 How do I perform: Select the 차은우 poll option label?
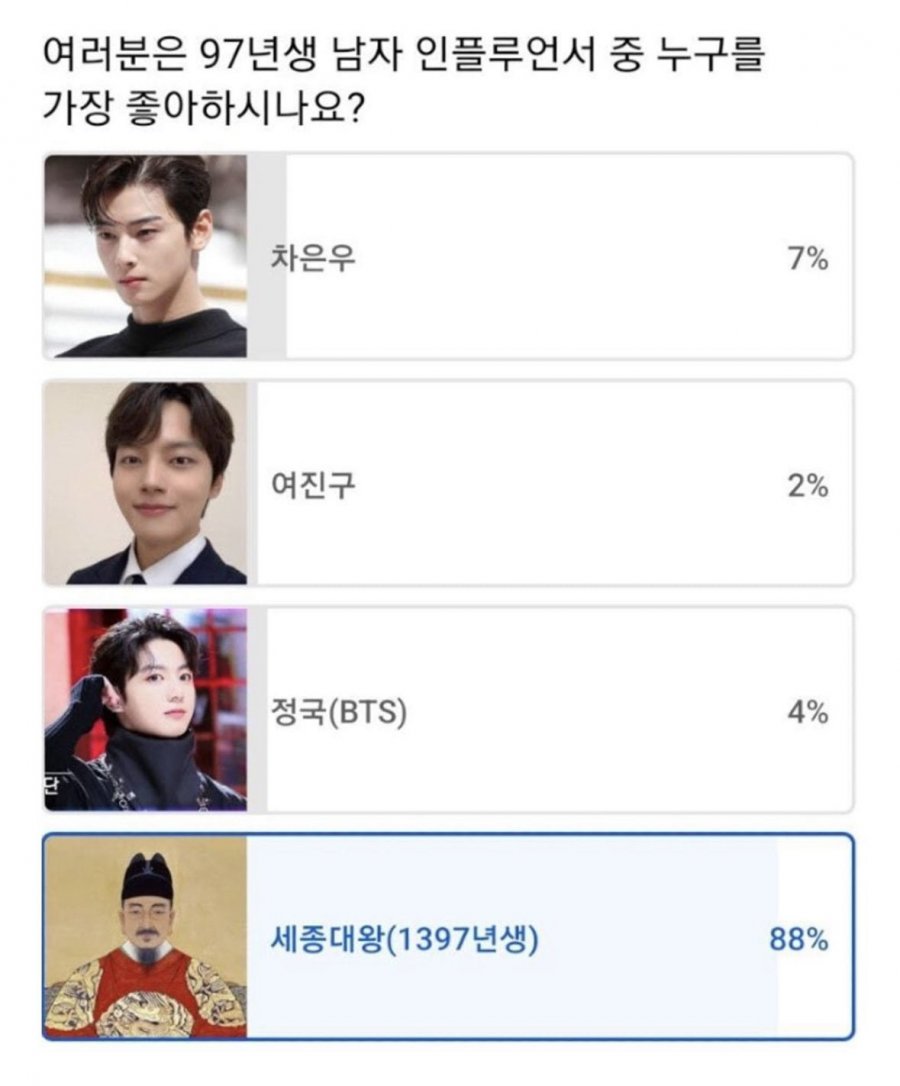point(312,259)
